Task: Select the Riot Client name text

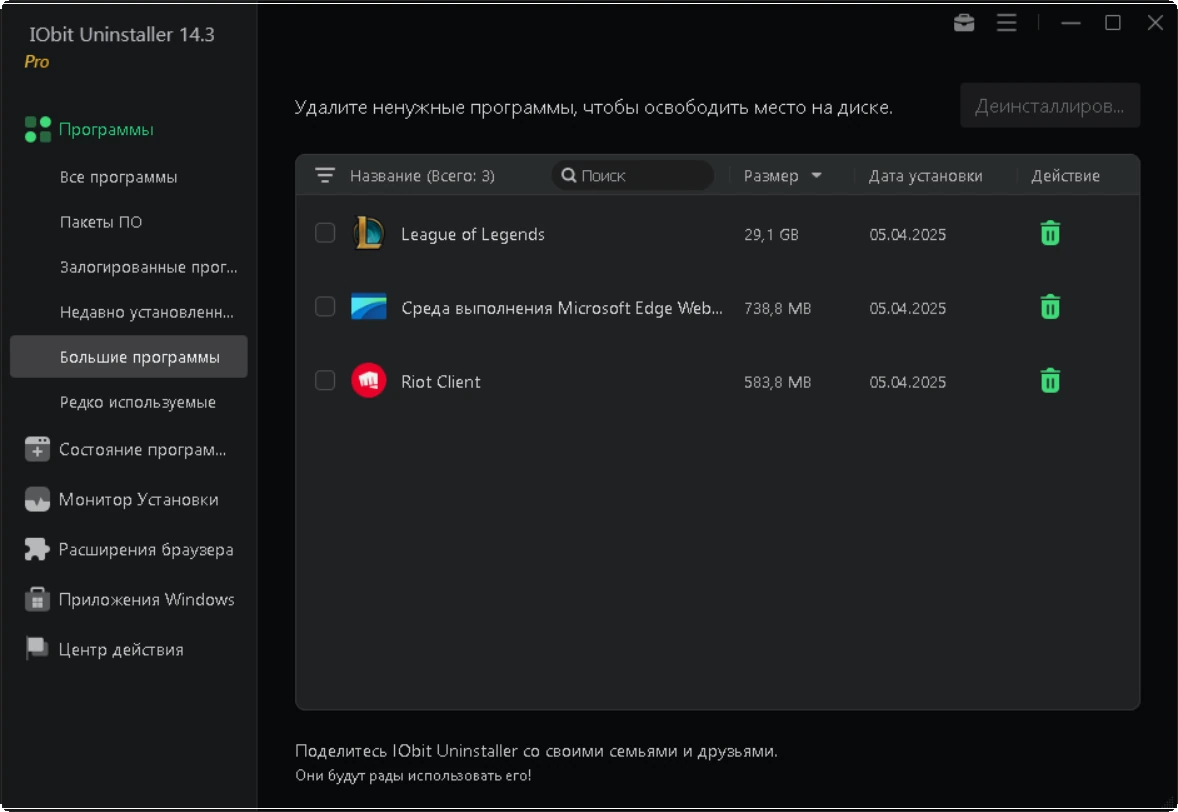Action: [x=440, y=382]
